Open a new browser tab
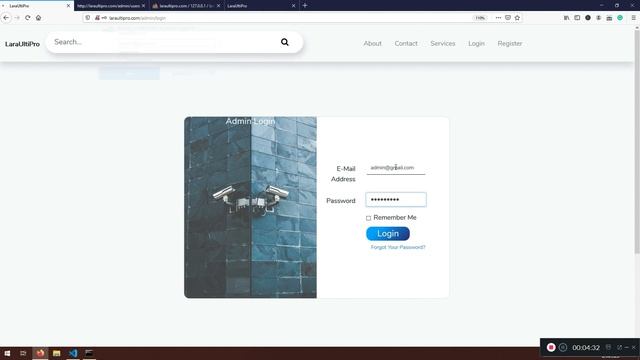The height and width of the screenshot is (360, 640). (304, 6)
